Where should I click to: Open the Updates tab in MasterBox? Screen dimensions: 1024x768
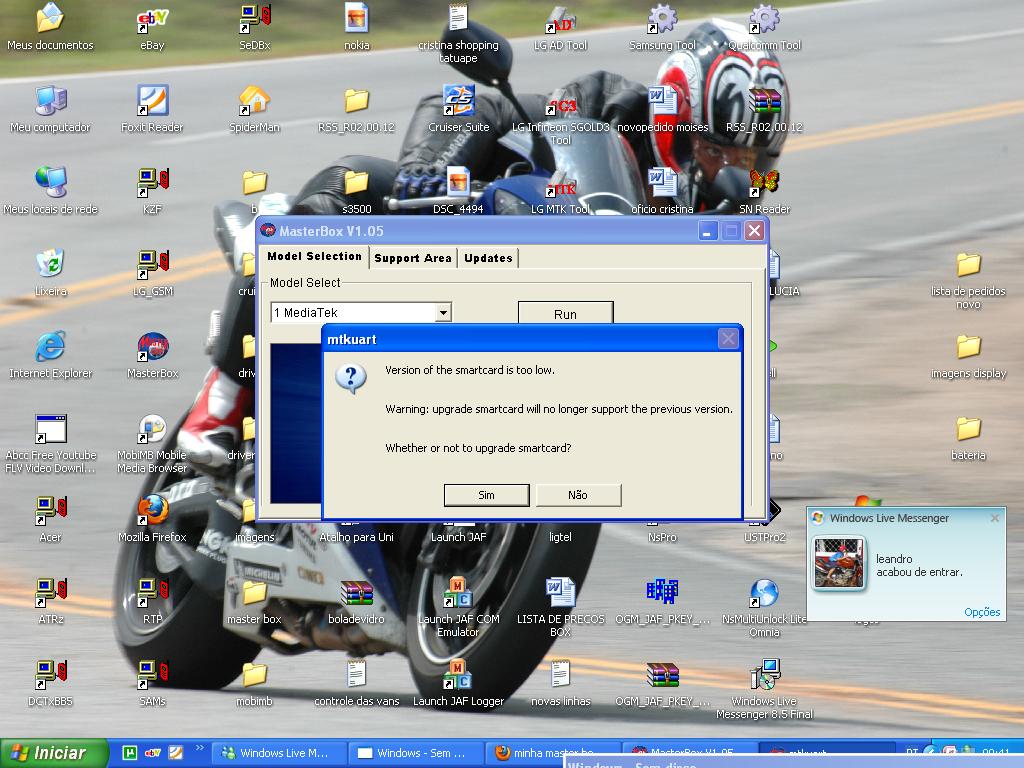(x=488, y=258)
